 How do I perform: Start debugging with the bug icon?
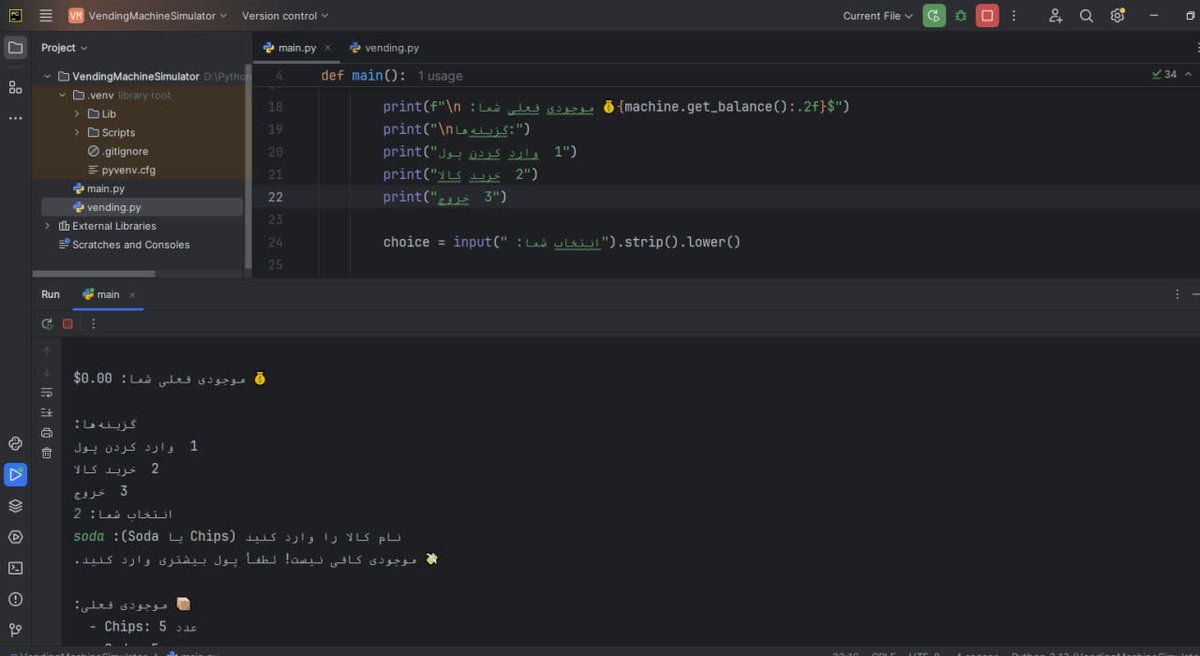click(961, 15)
